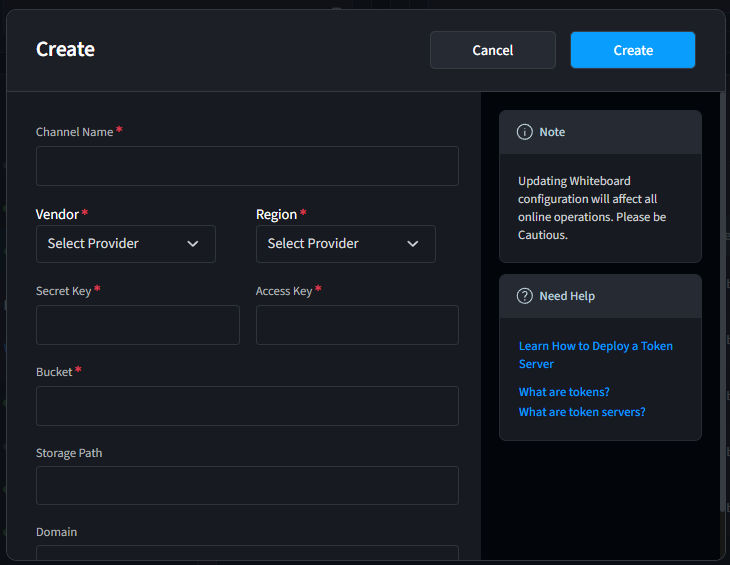Open the What are tokens? link
The height and width of the screenshot is (565, 730).
(564, 392)
